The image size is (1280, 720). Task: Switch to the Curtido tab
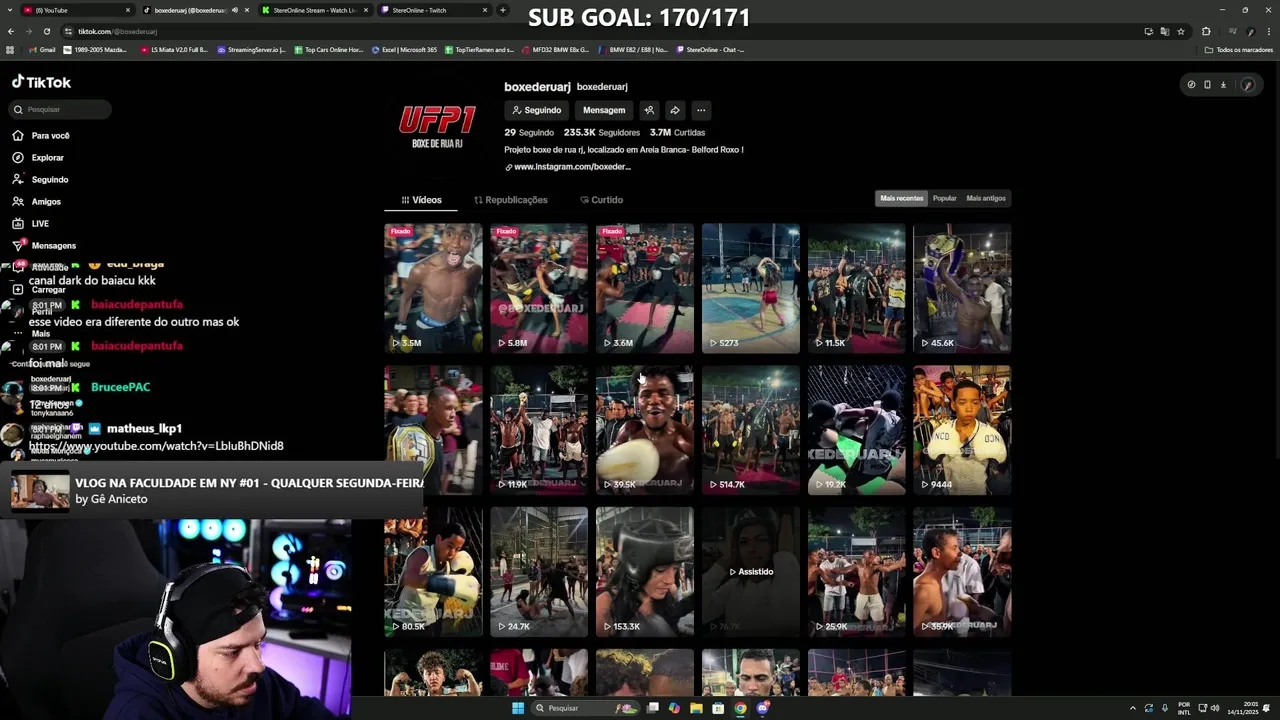602,200
